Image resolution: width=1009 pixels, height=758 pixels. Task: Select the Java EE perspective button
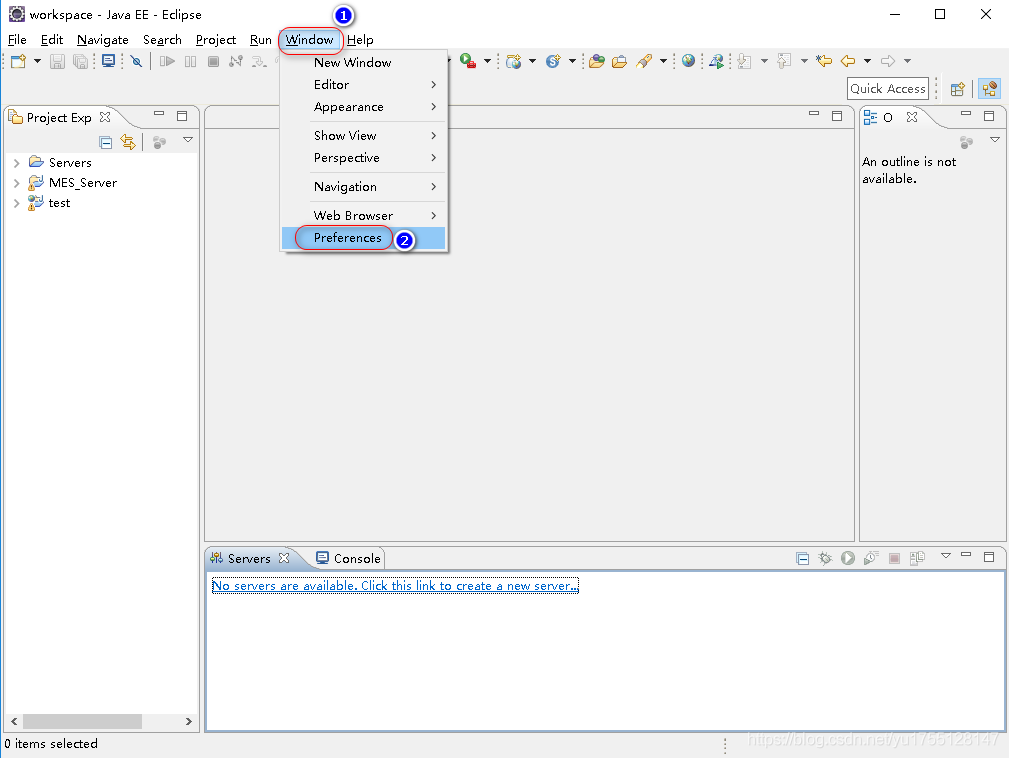[990, 89]
